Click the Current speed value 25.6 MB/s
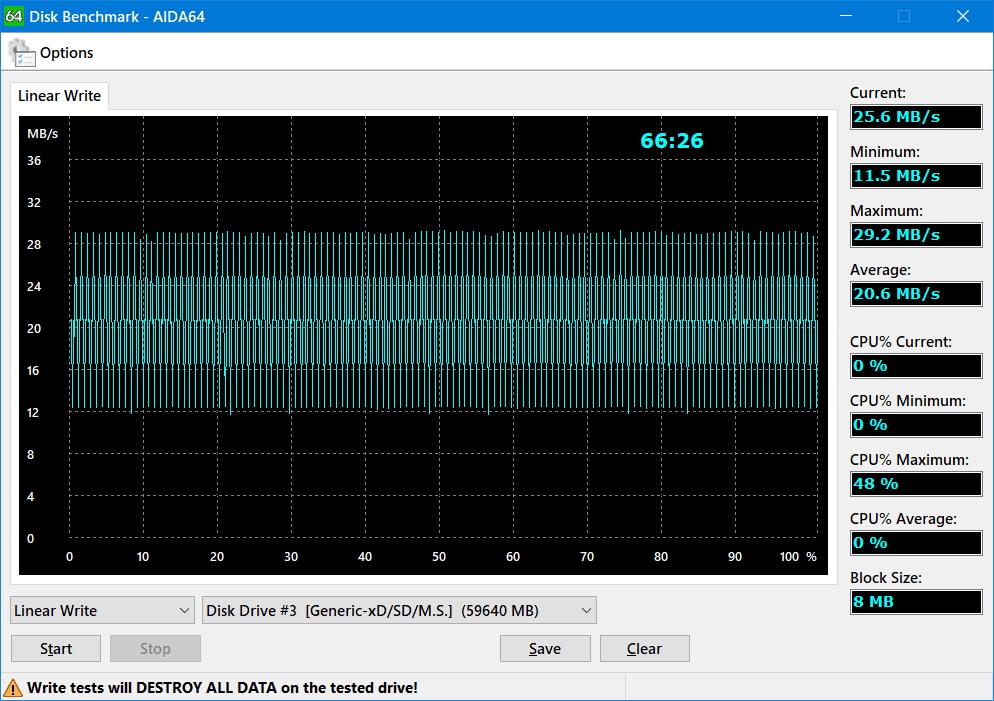 click(x=916, y=117)
